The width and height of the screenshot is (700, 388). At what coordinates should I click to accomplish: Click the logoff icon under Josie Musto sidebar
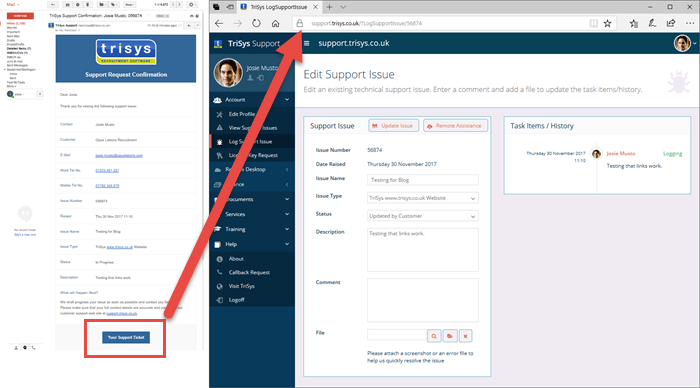click(x=260, y=78)
